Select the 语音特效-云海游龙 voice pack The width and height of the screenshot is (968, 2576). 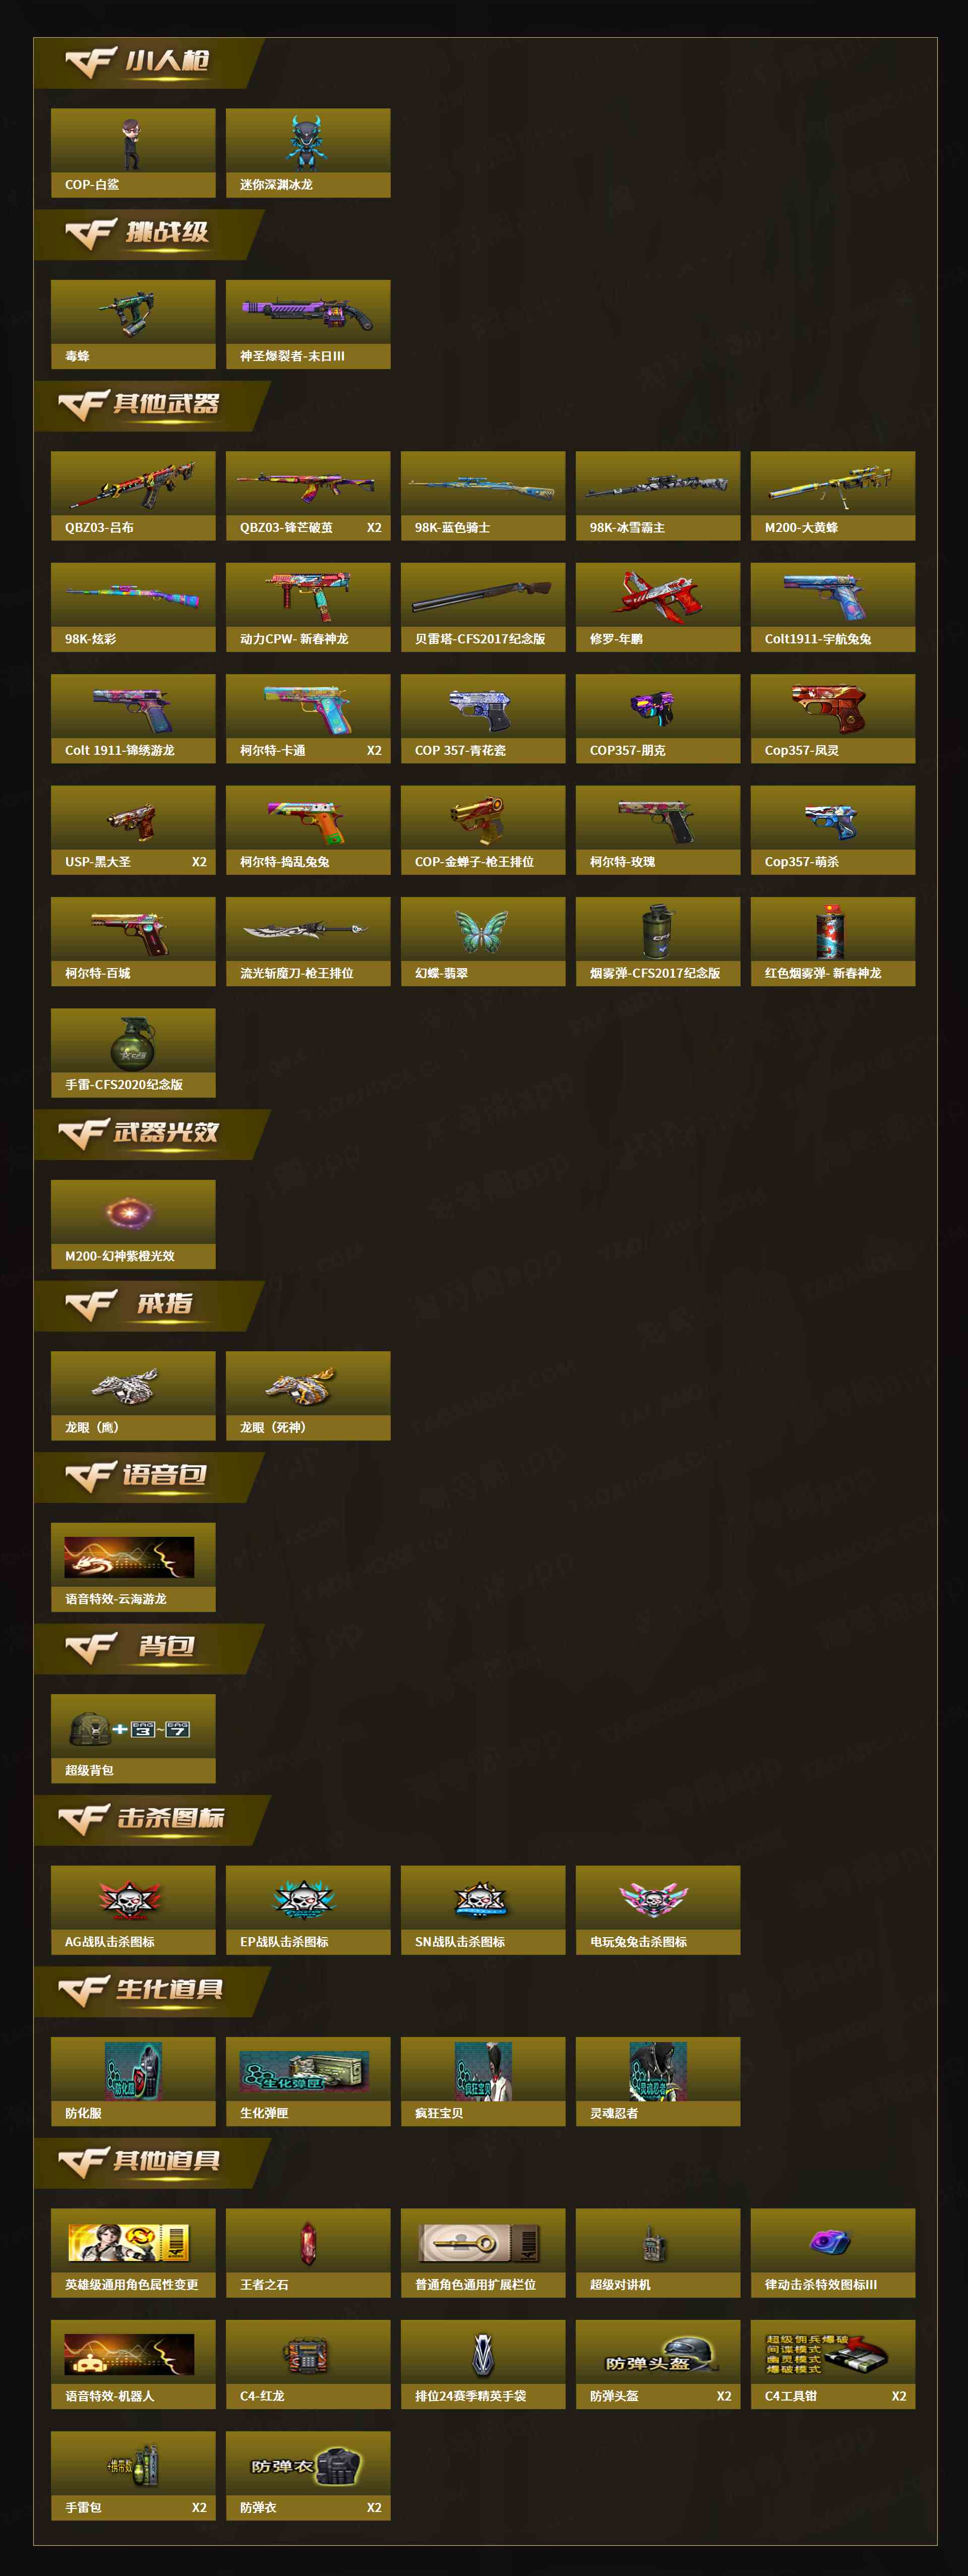133,1567
